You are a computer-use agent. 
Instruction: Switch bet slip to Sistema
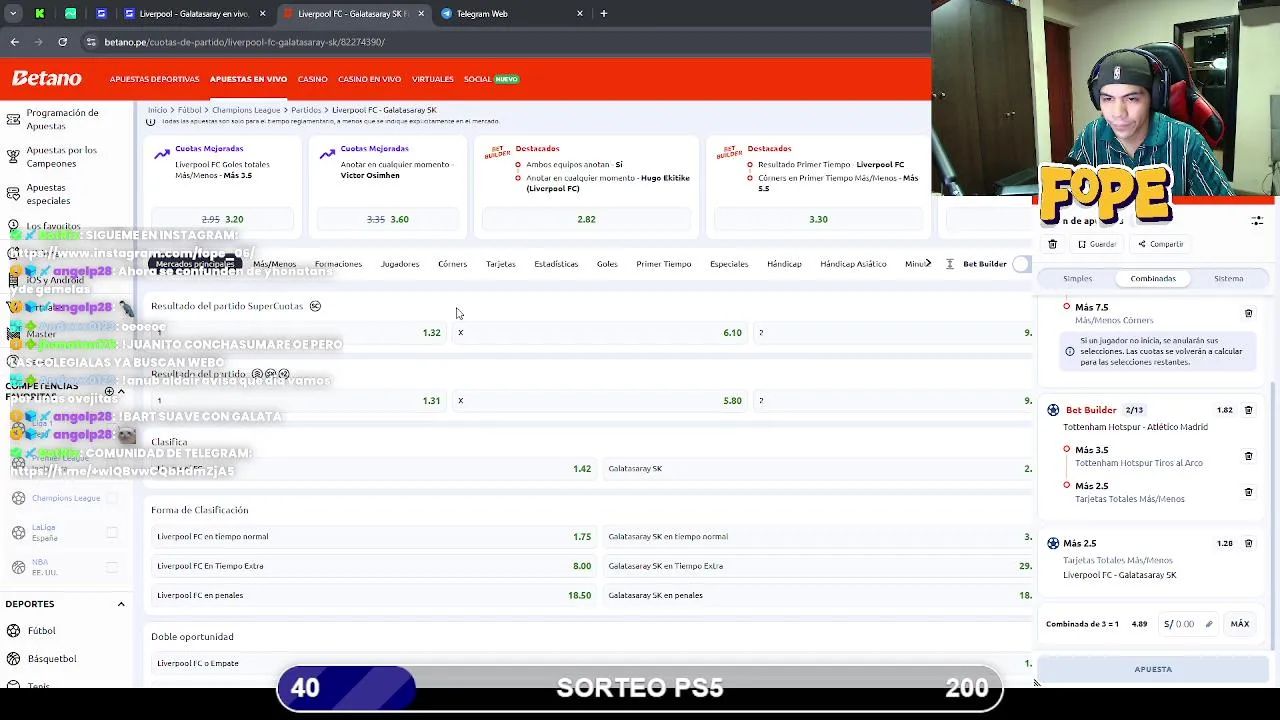click(x=1228, y=279)
